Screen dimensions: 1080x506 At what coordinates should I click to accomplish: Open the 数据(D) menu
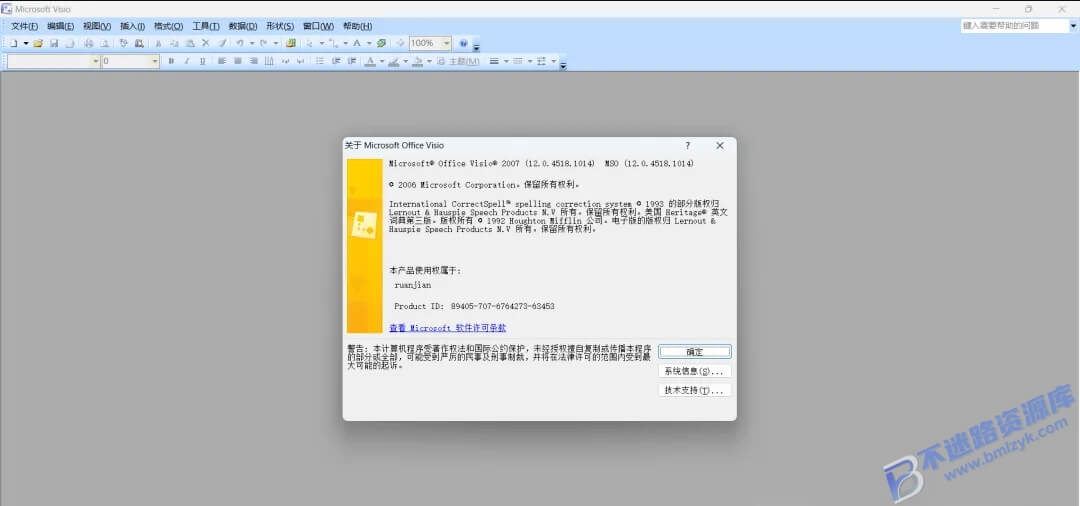pyautogui.click(x=242, y=26)
